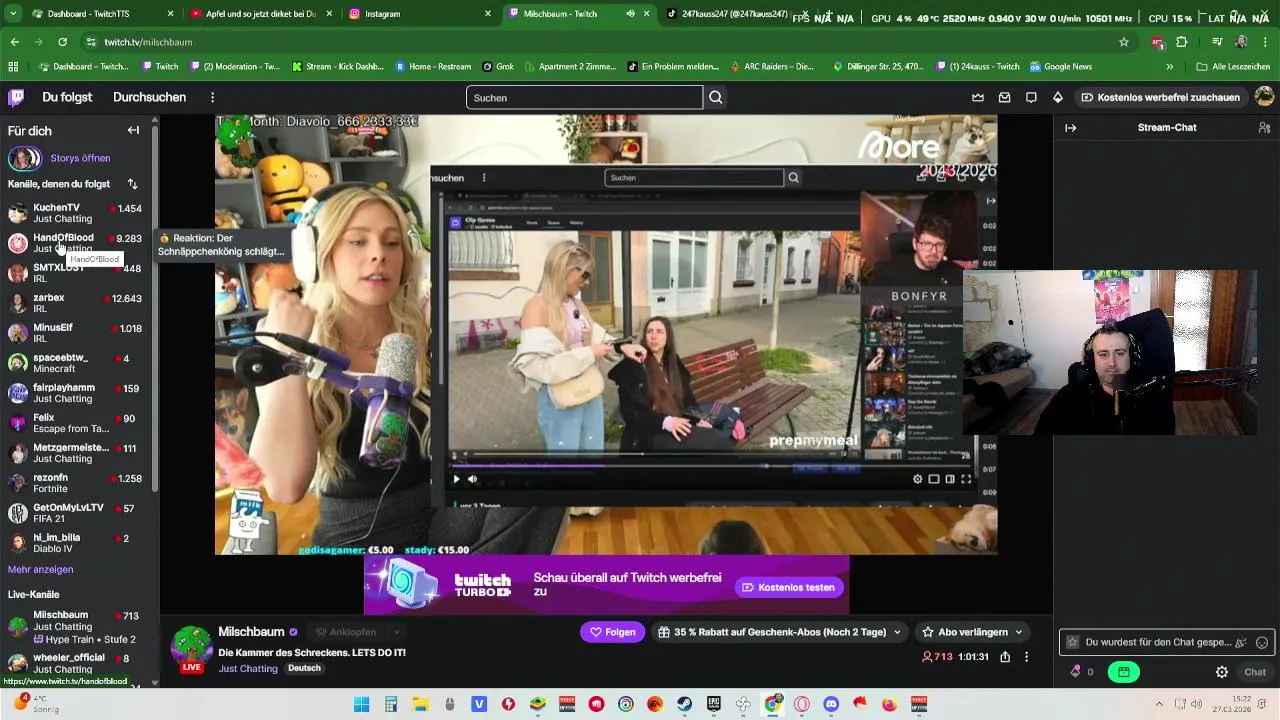
Task: Open the browser extensions puzzle icon
Action: 1181,42
